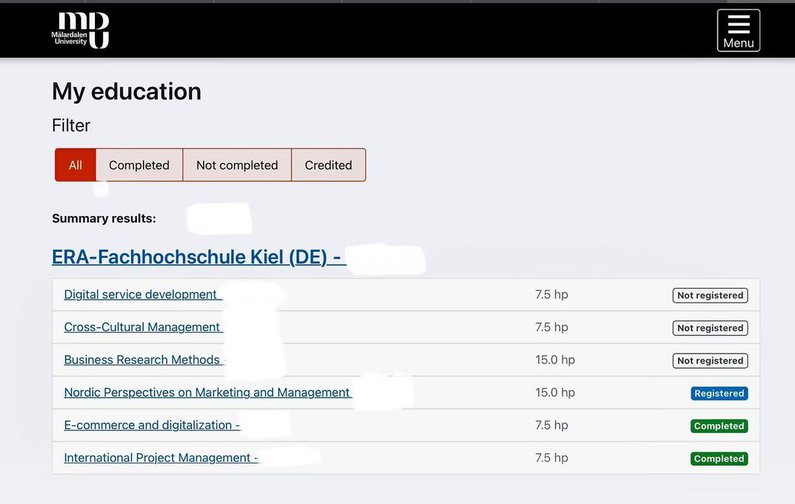Click Not registered badge for Business Research Methods
795x504 pixels.
pyautogui.click(x=710, y=361)
